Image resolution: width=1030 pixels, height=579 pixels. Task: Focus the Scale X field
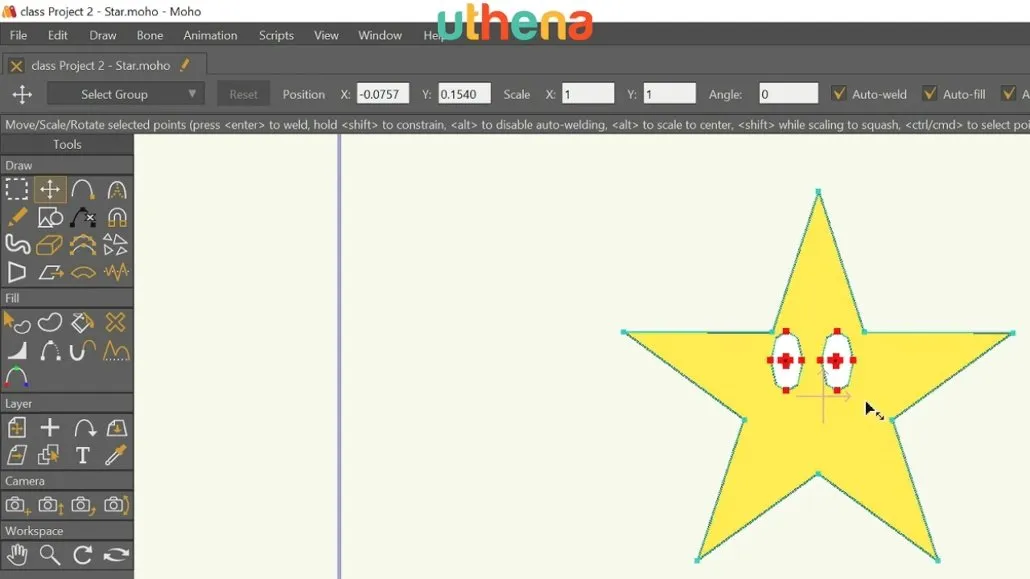point(588,94)
